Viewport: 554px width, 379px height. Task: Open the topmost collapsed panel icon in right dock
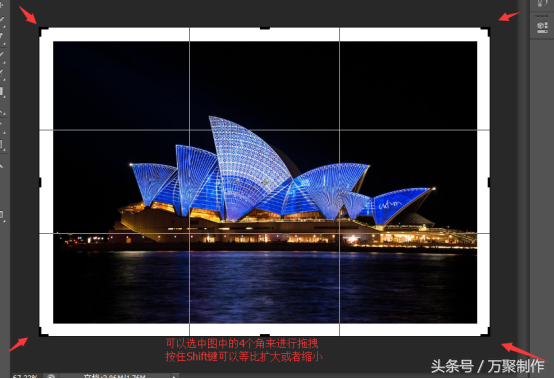tap(542, 4)
